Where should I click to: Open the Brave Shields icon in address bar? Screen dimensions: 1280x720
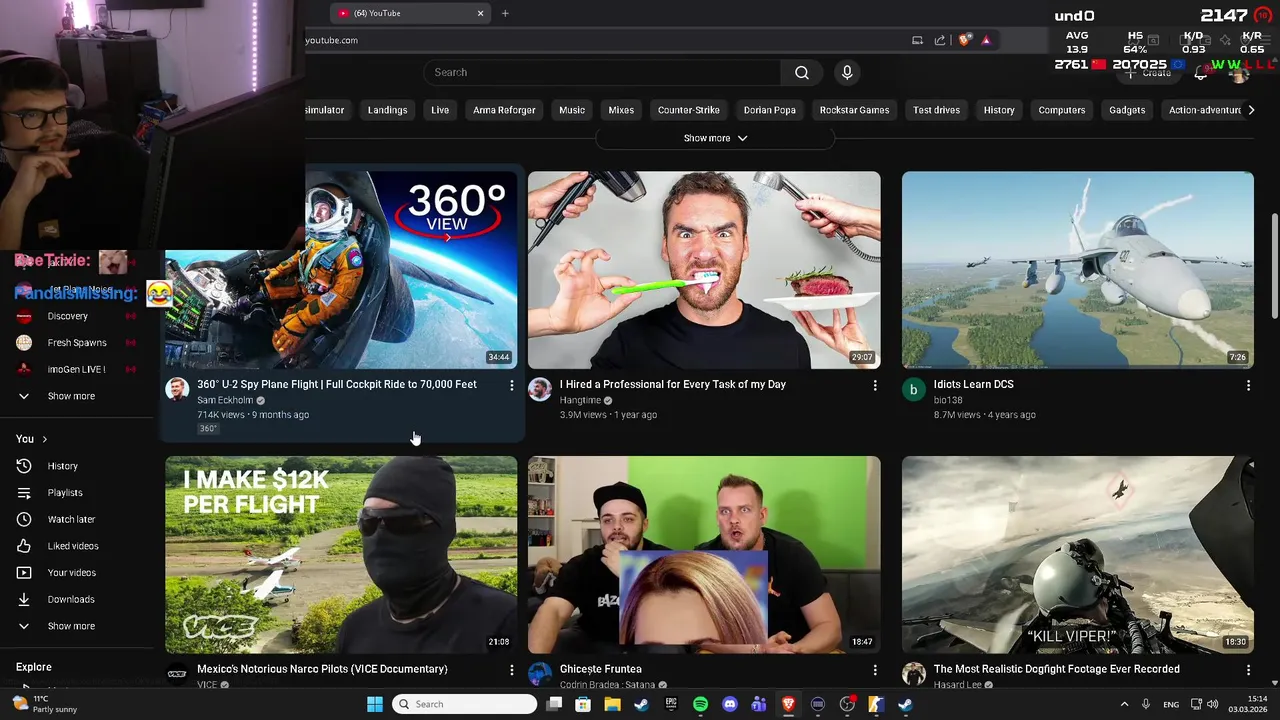[x=964, y=40]
